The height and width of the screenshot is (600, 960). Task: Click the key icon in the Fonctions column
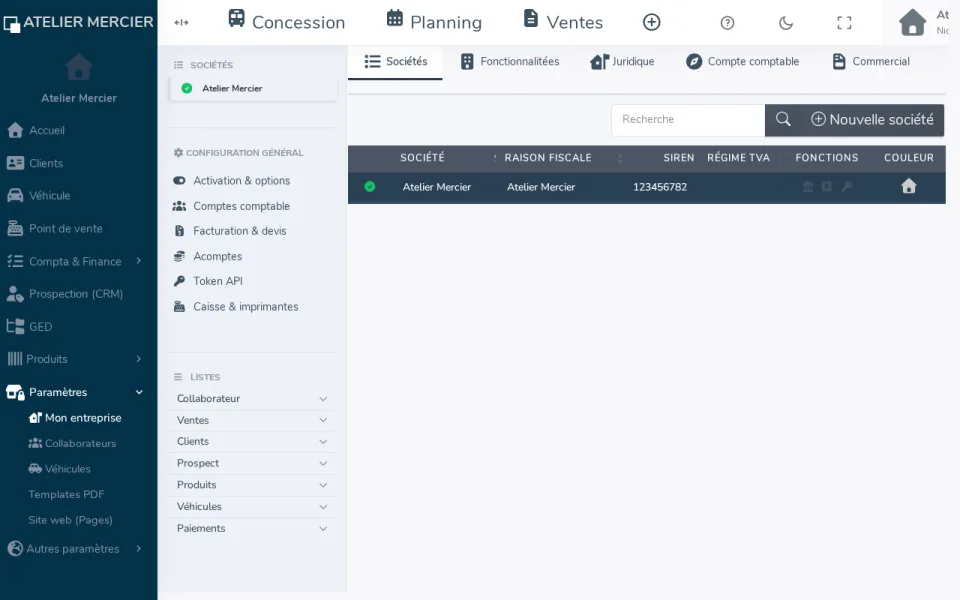tap(847, 187)
